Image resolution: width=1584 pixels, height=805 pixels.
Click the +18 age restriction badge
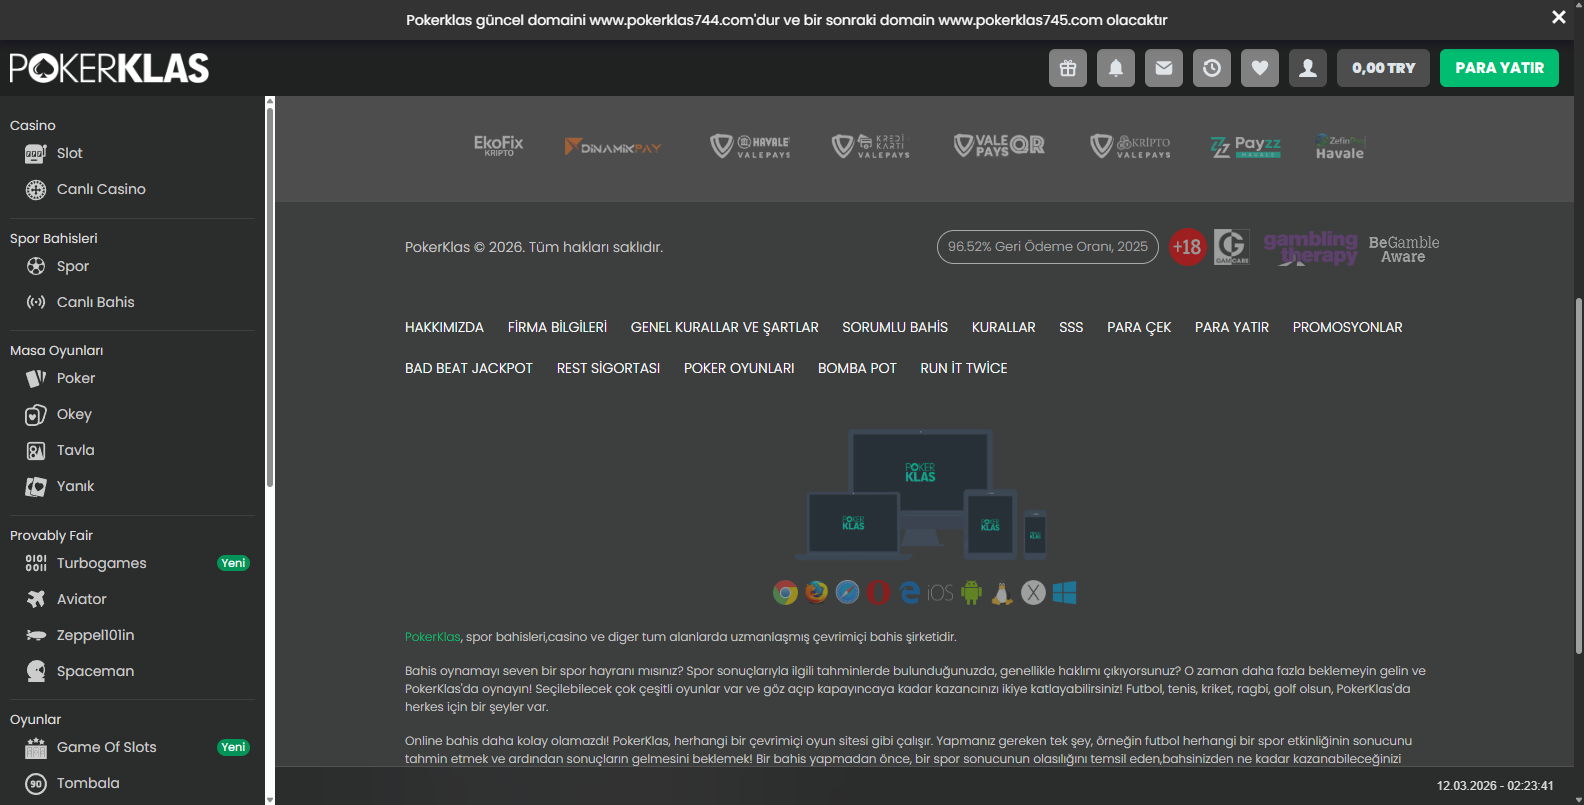coord(1187,247)
